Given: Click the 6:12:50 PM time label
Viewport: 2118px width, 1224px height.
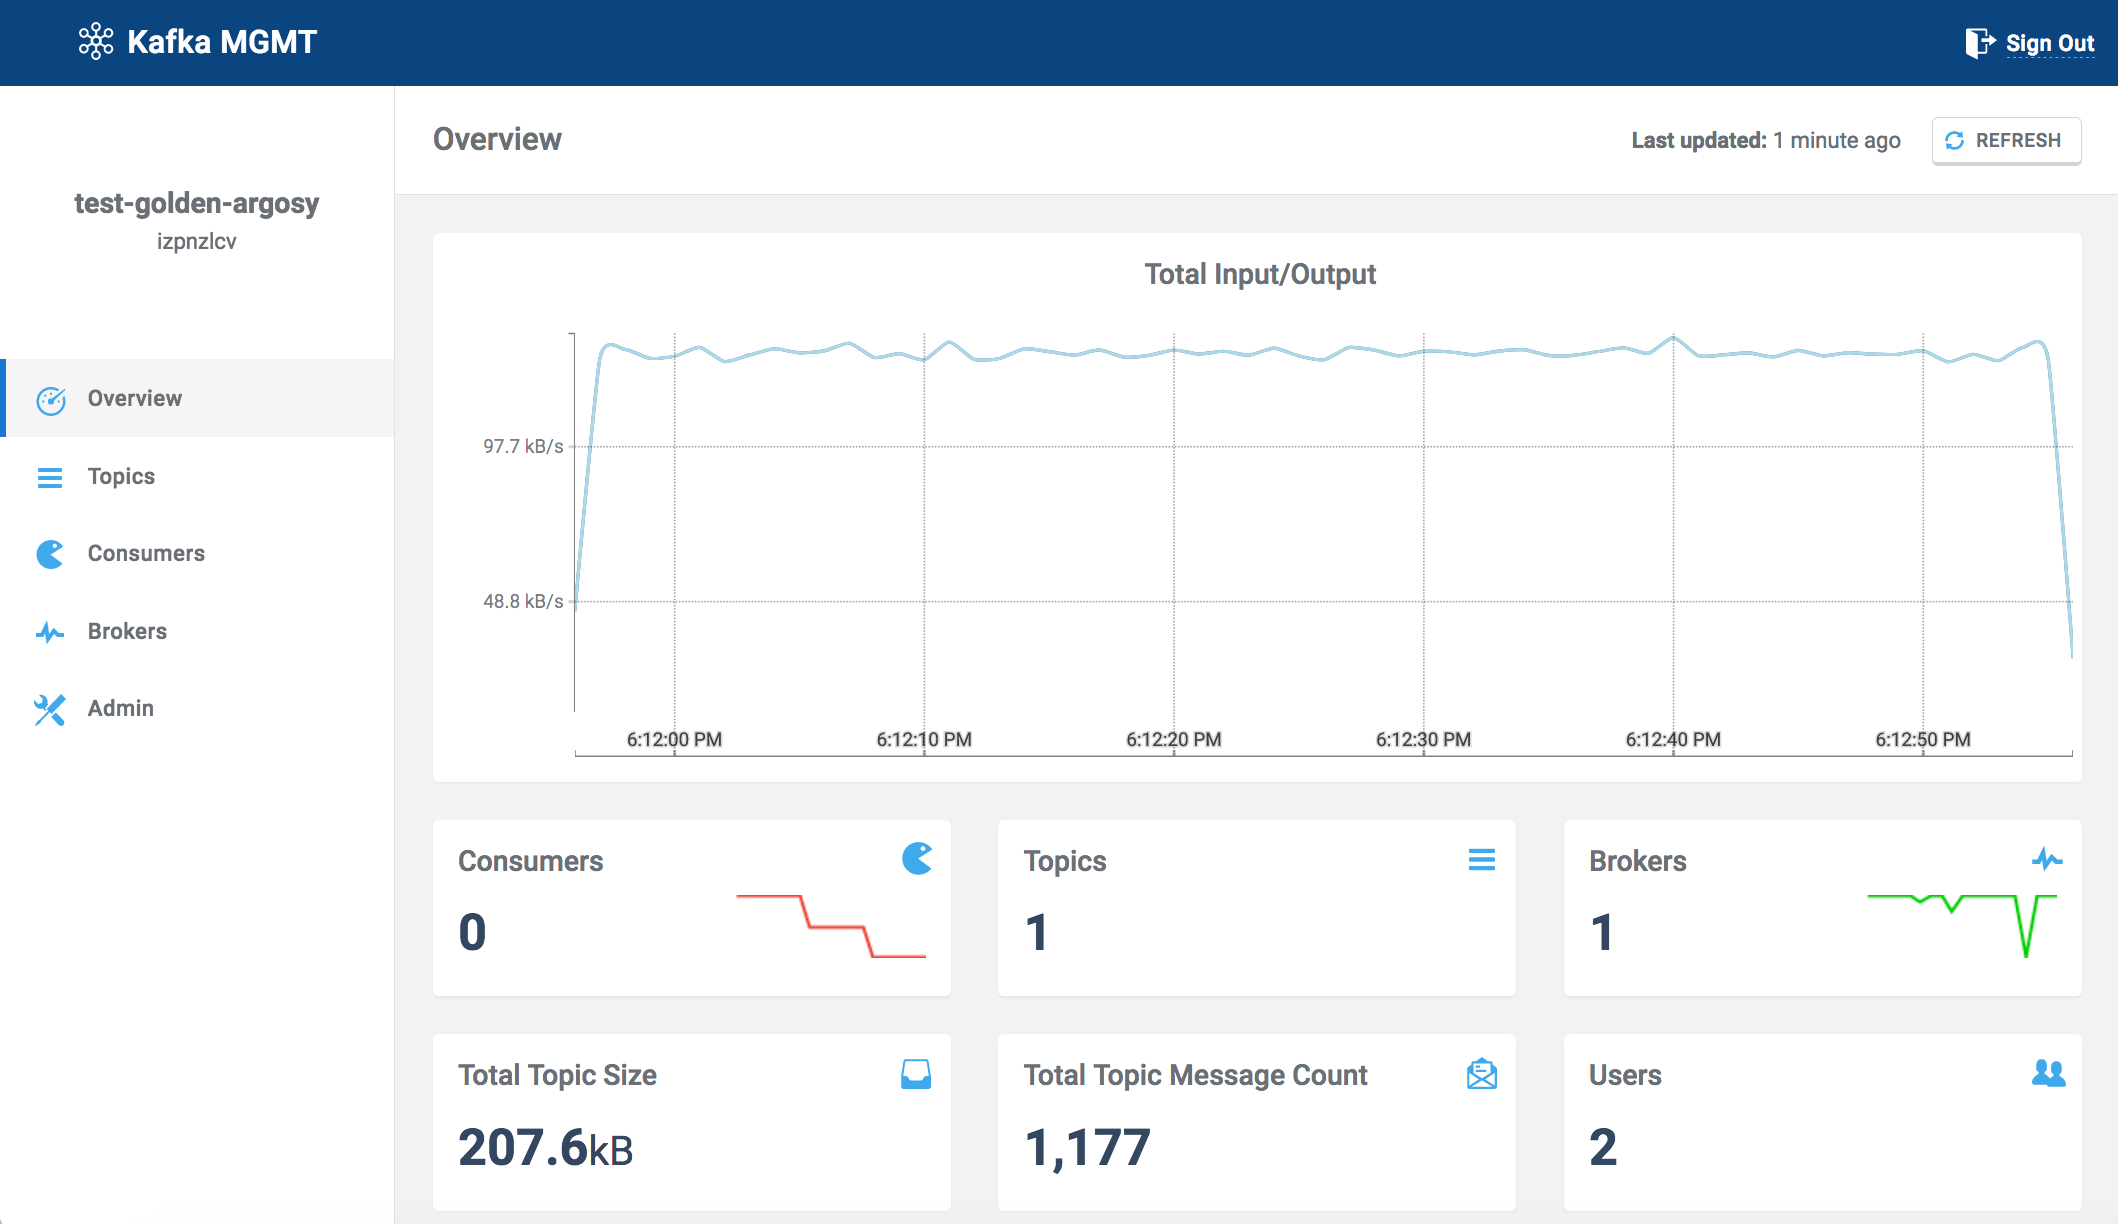Looking at the screenshot, I should tap(1922, 739).
